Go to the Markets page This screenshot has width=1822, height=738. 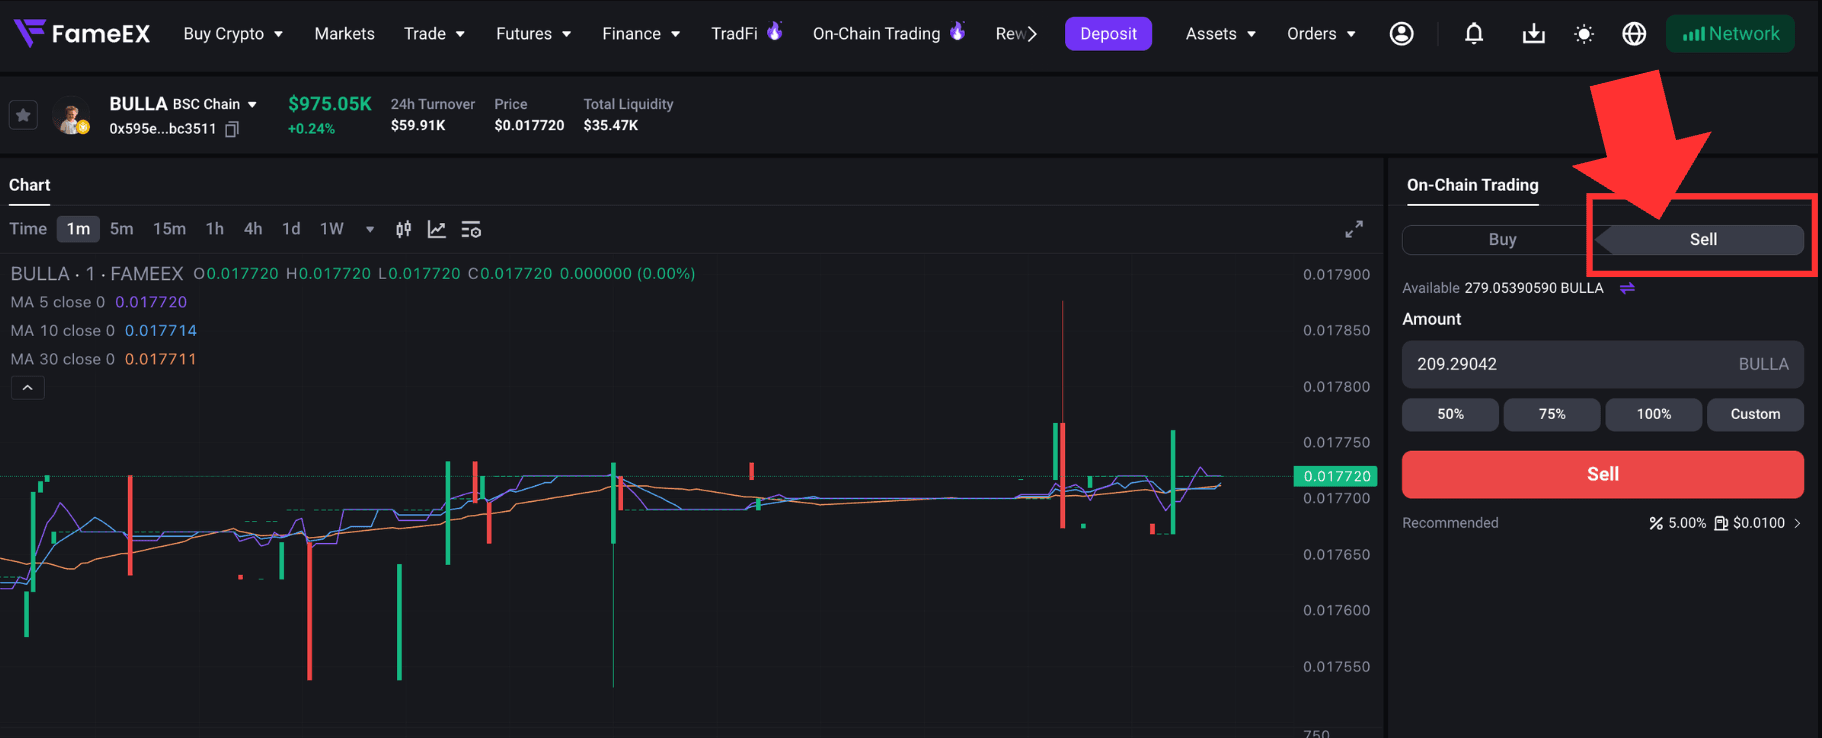(x=344, y=34)
